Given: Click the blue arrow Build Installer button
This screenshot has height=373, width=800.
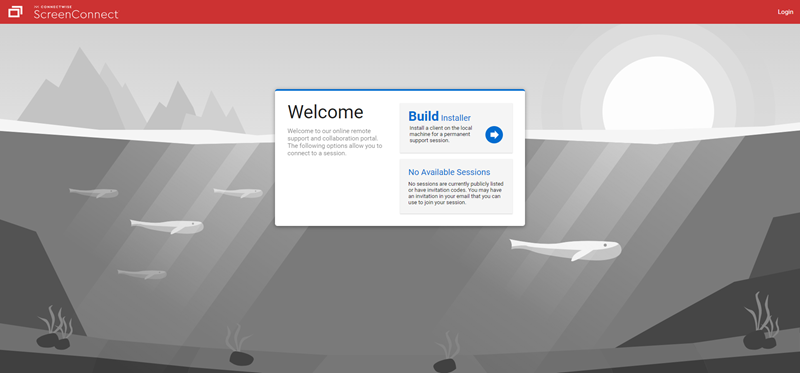Looking at the screenshot, I should coord(493,135).
